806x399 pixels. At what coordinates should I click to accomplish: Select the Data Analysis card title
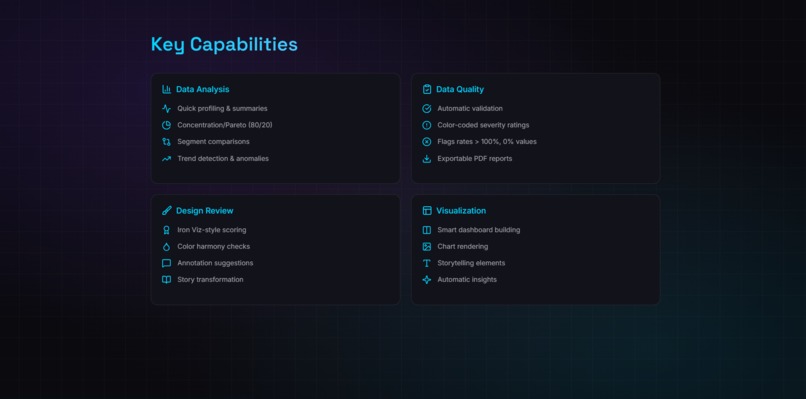(203, 89)
